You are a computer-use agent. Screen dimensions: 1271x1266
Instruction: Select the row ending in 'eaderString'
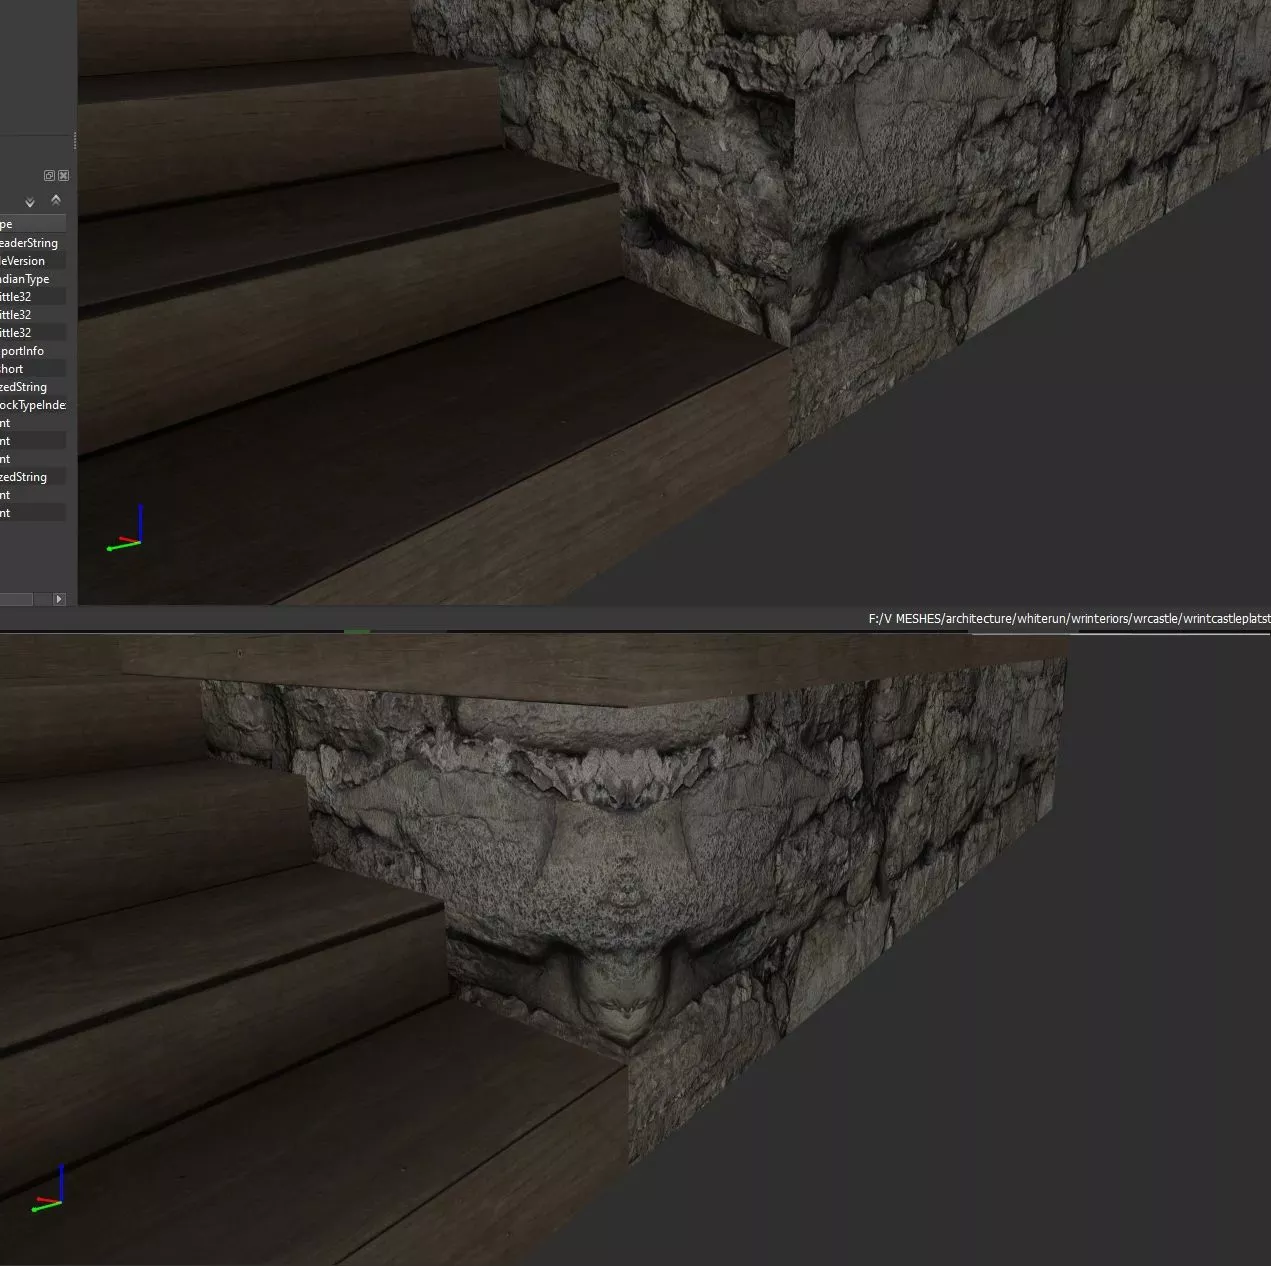[x=33, y=243]
